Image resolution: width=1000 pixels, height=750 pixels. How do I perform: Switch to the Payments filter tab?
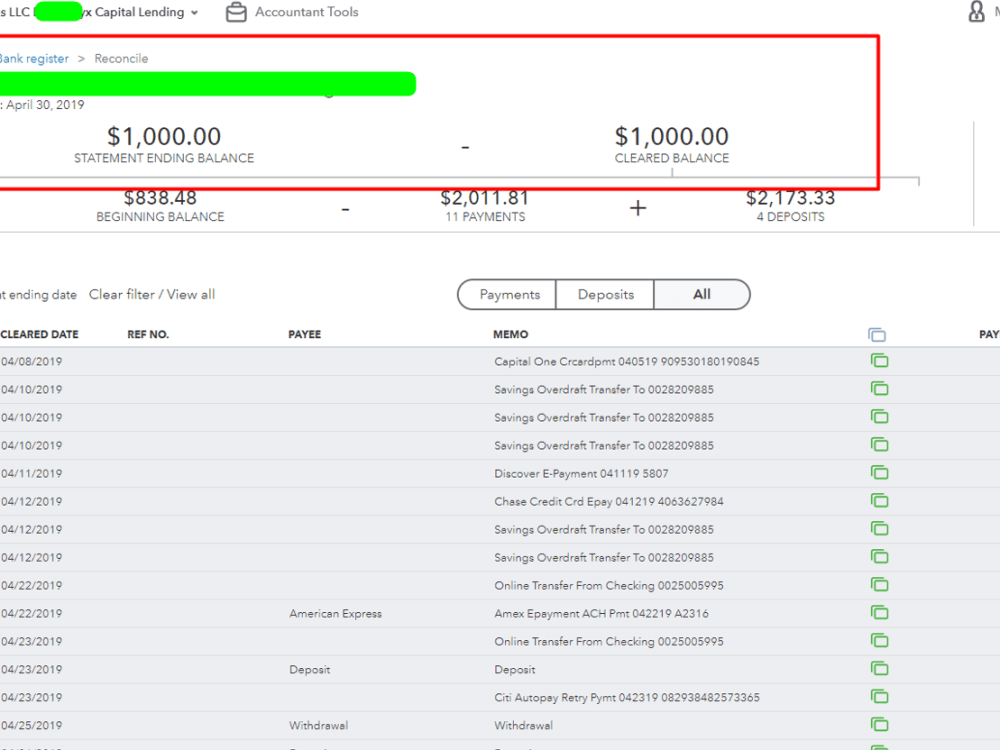point(508,295)
